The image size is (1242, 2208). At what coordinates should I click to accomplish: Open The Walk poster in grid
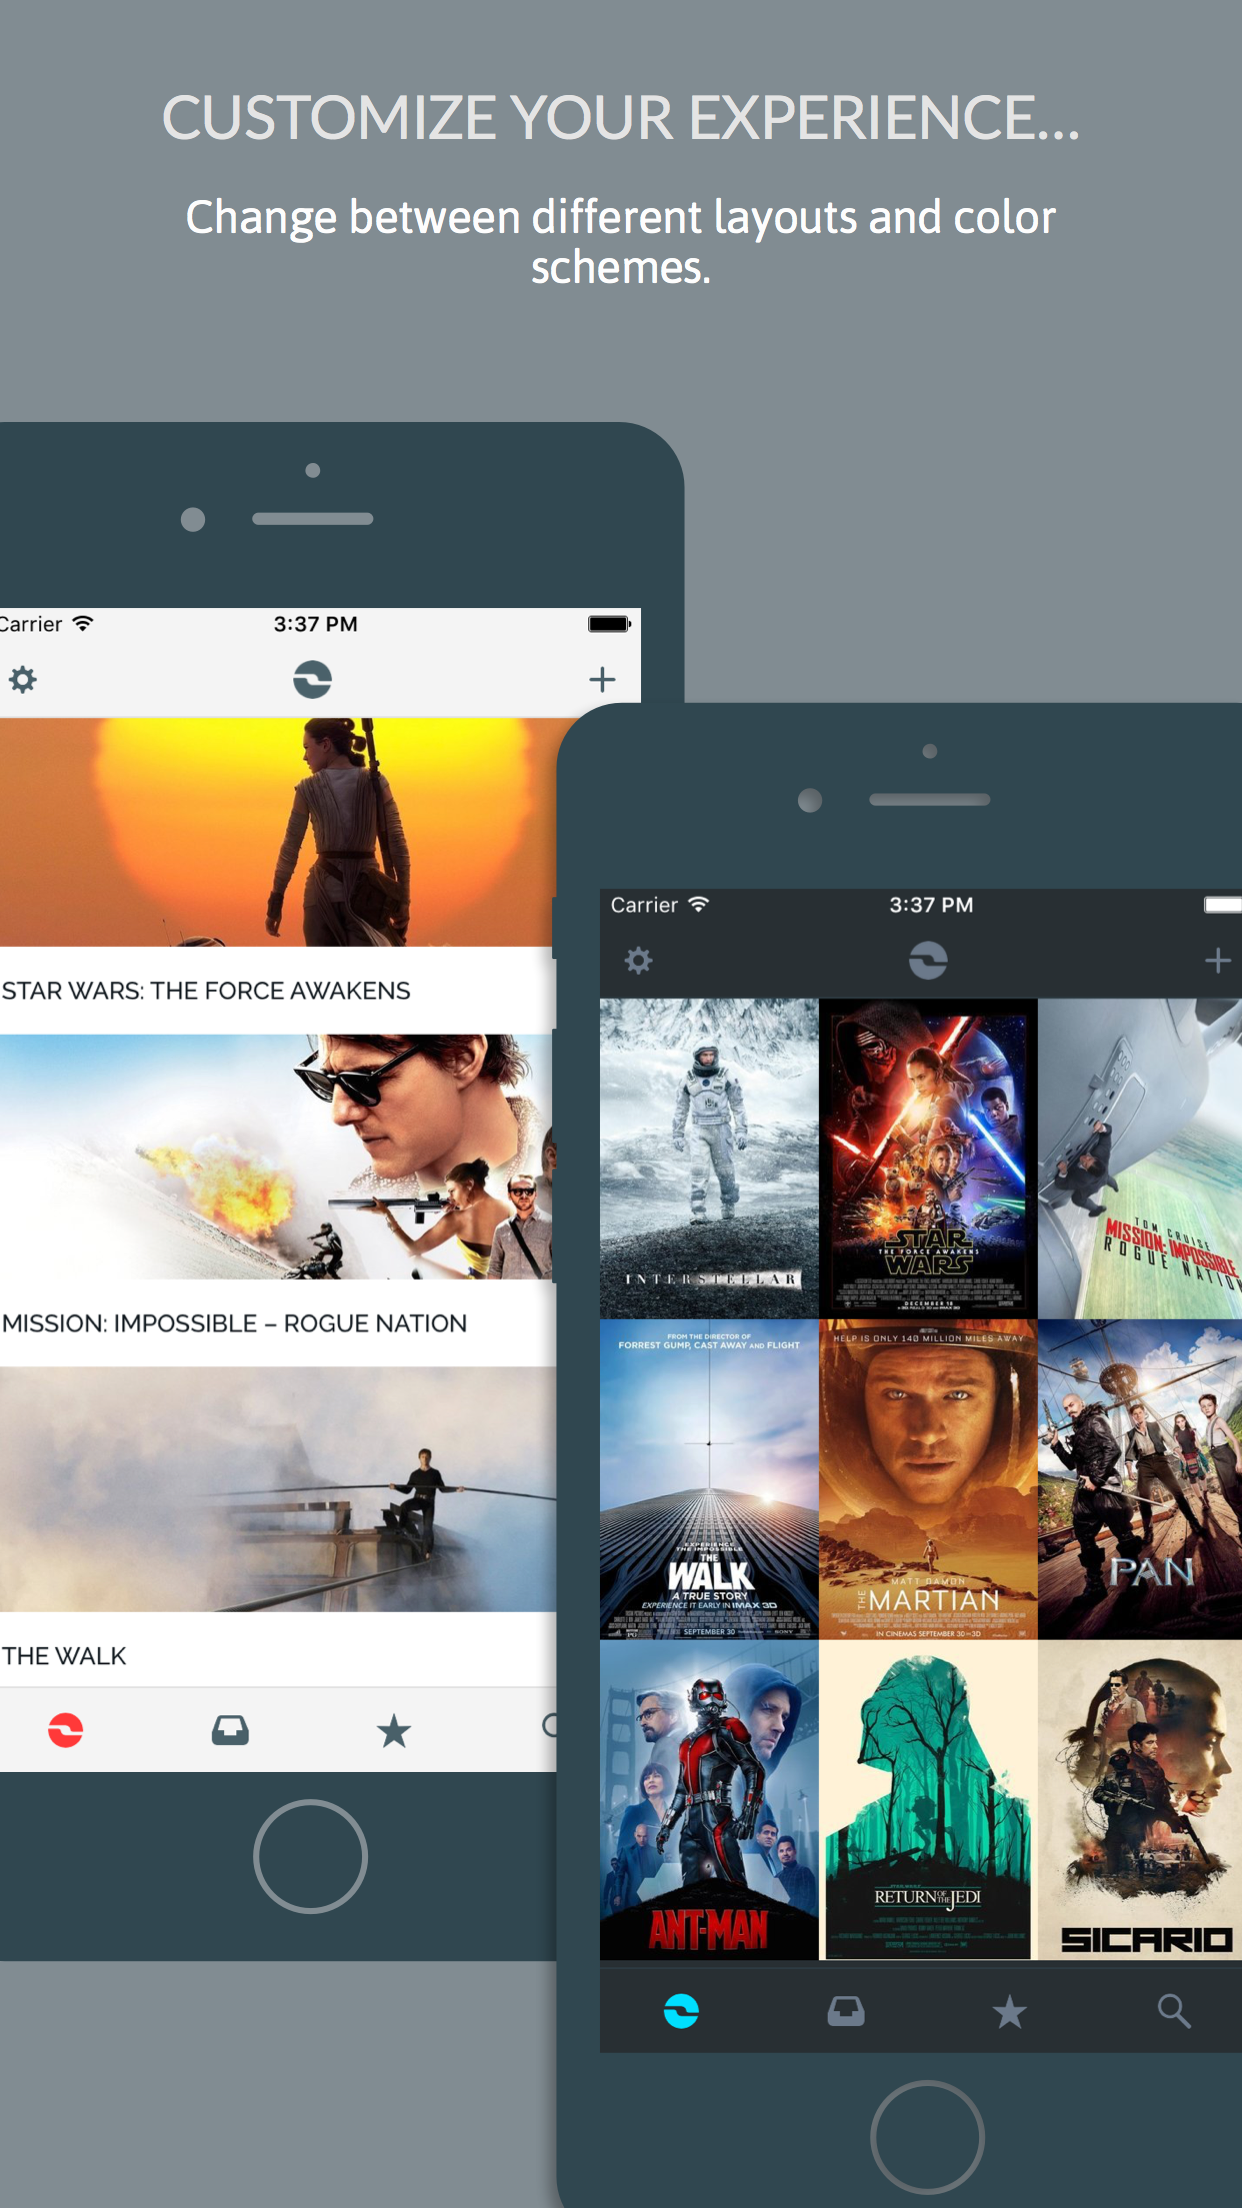point(709,1479)
